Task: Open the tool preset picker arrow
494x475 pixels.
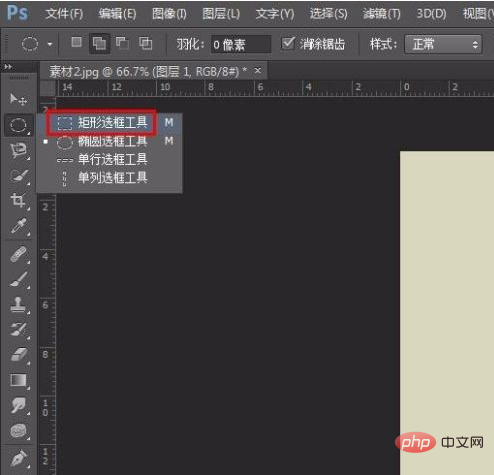Action: 50,44
